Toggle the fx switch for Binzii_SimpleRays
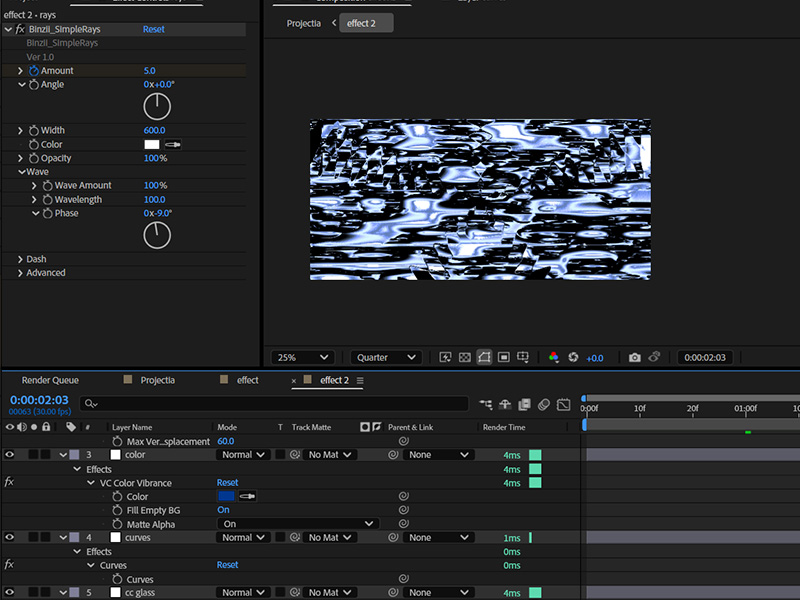 pos(20,30)
